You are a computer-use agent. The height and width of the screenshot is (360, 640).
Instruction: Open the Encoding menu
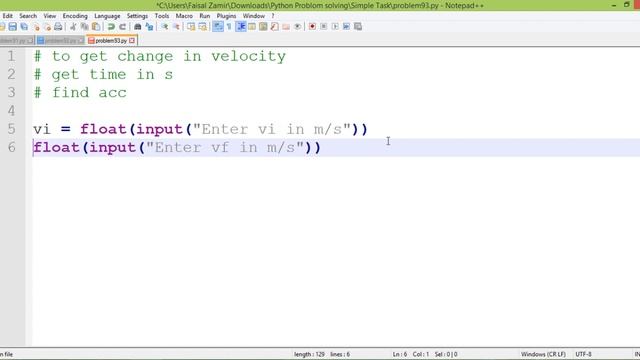(x=75, y=16)
